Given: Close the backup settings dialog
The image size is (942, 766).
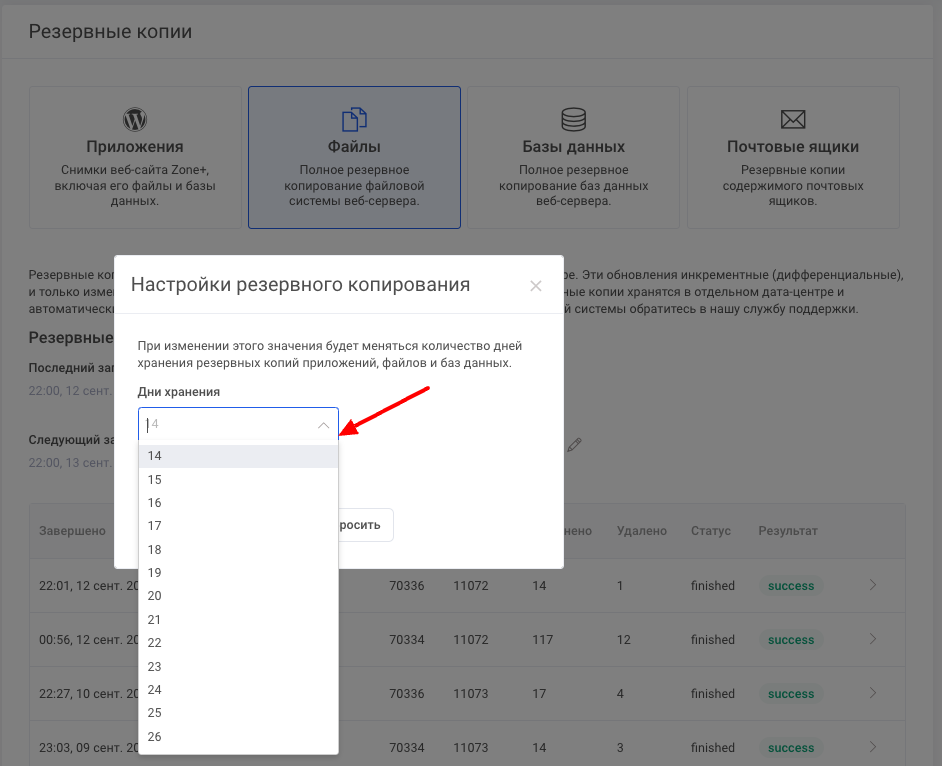Looking at the screenshot, I should pyautogui.click(x=536, y=286).
